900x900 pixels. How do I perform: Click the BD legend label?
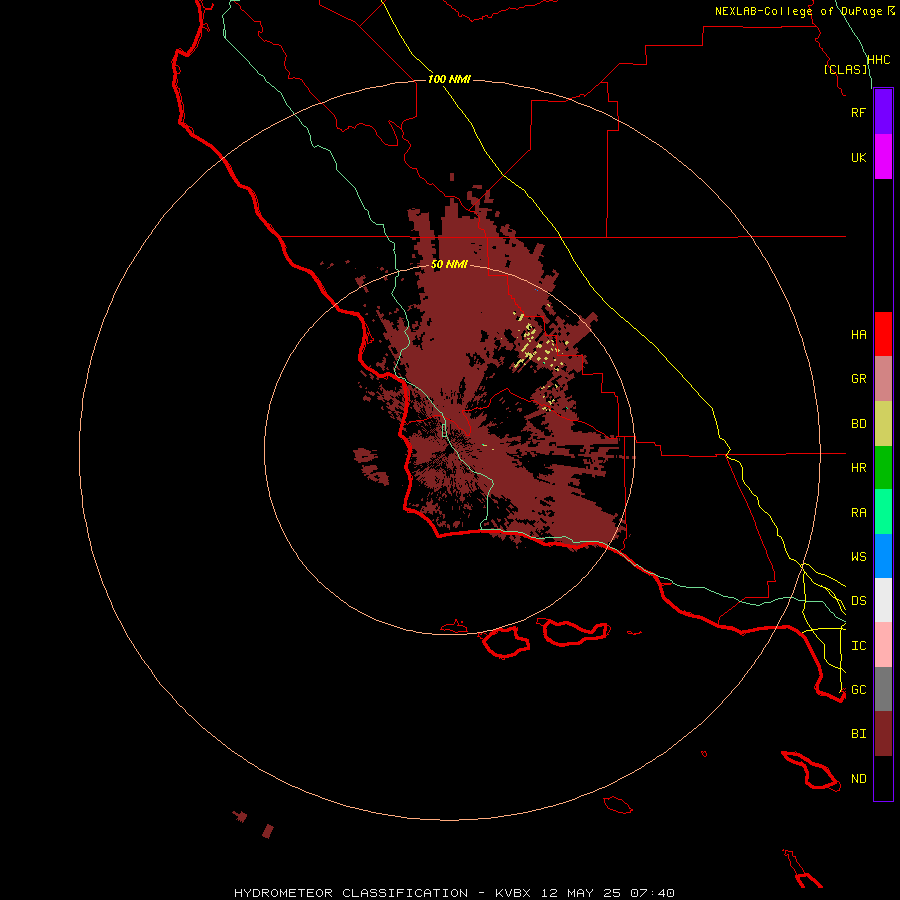click(x=858, y=424)
